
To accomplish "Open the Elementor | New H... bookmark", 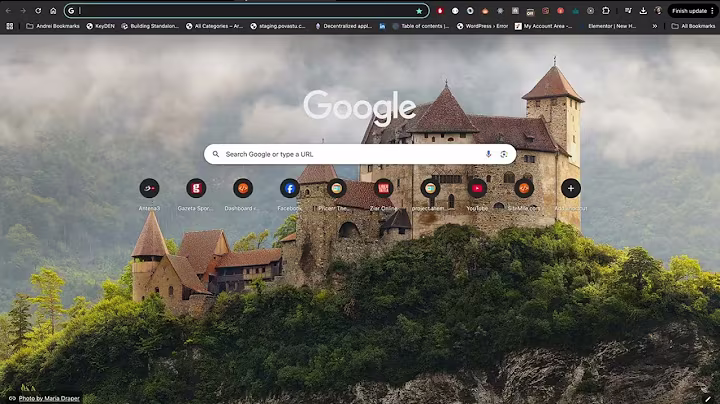I will [608, 26].
